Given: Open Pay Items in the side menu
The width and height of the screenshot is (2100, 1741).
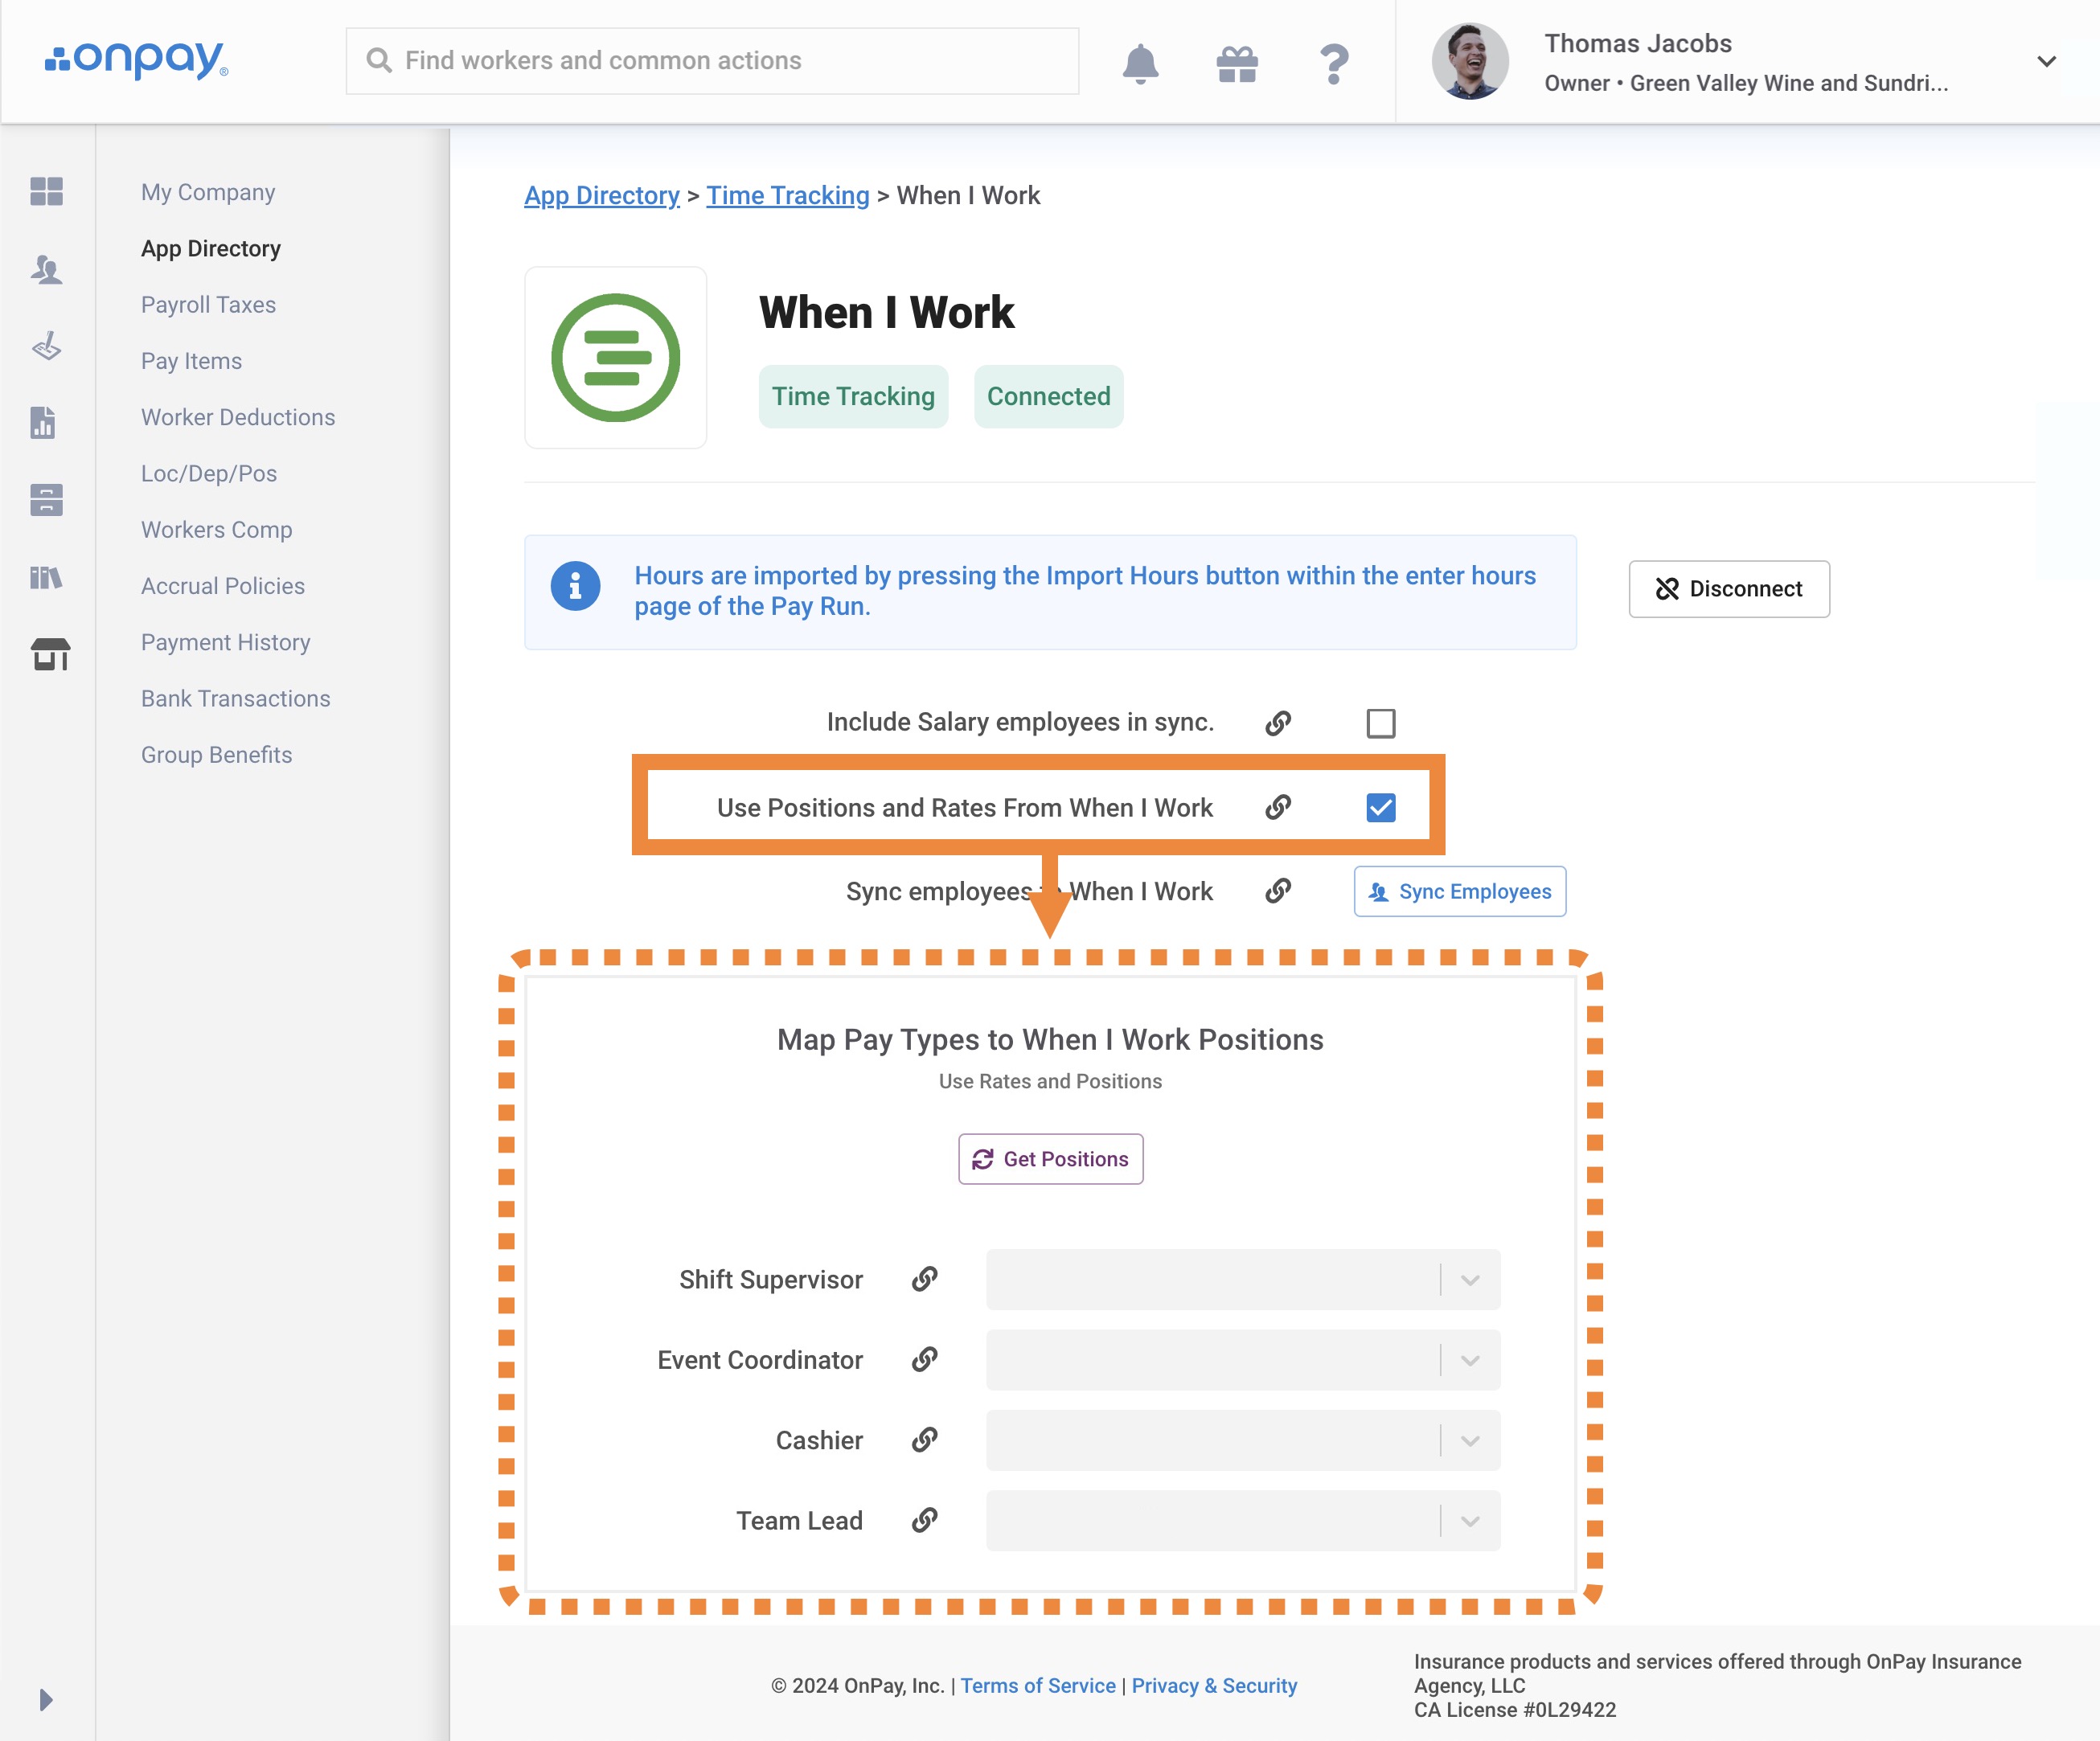Looking at the screenshot, I should tap(191, 360).
